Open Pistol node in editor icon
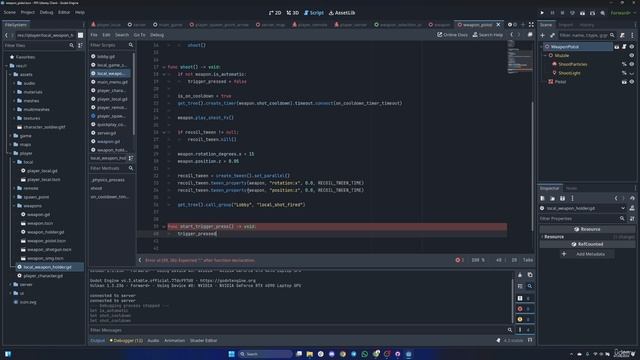The width and height of the screenshot is (640, 360). [x=624, y=82]
